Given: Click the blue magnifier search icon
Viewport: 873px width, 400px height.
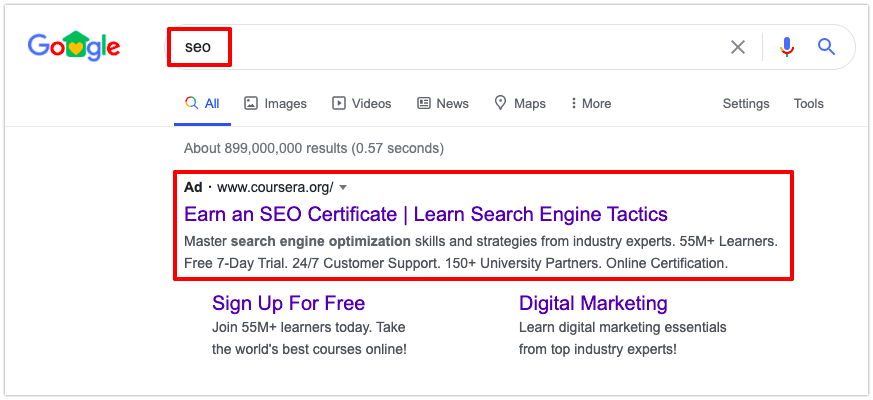Looking at the screenshot, I should point(826,47).
